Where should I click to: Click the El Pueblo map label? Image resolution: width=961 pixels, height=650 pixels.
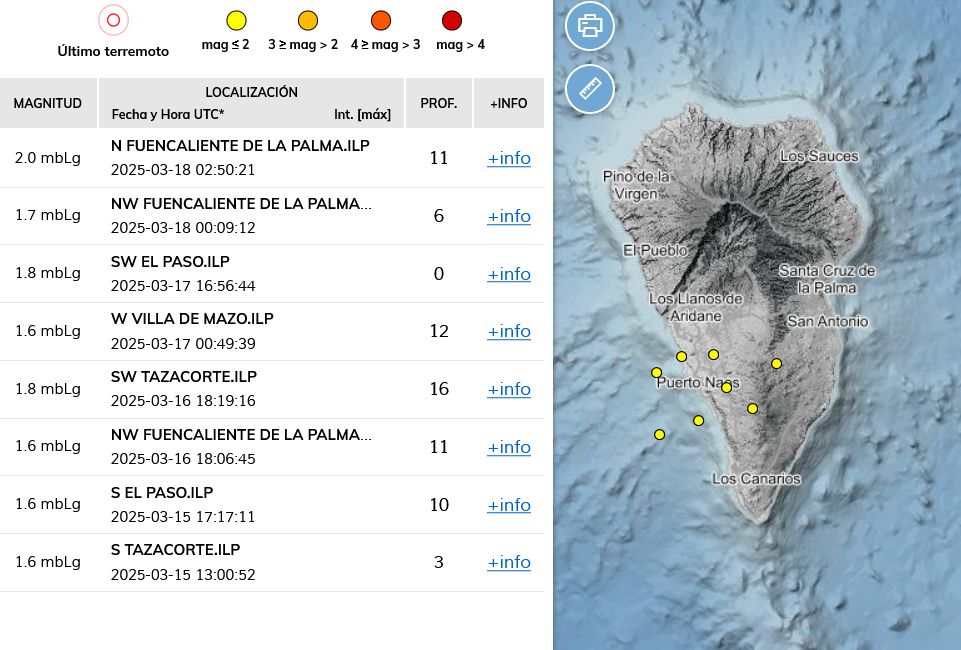coord(655,251)
